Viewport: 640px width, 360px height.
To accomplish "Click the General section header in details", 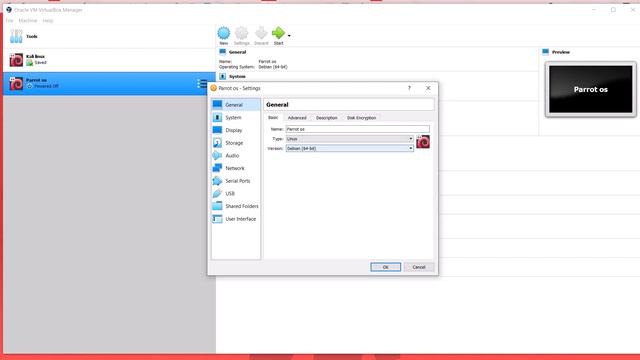I will tap(237, 52).
